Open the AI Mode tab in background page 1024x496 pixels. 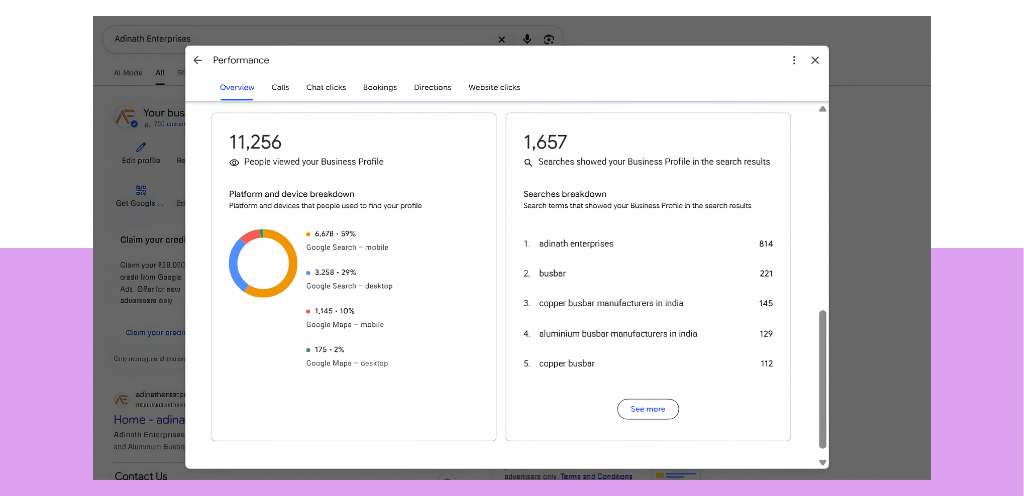click(x=128, y=73)
